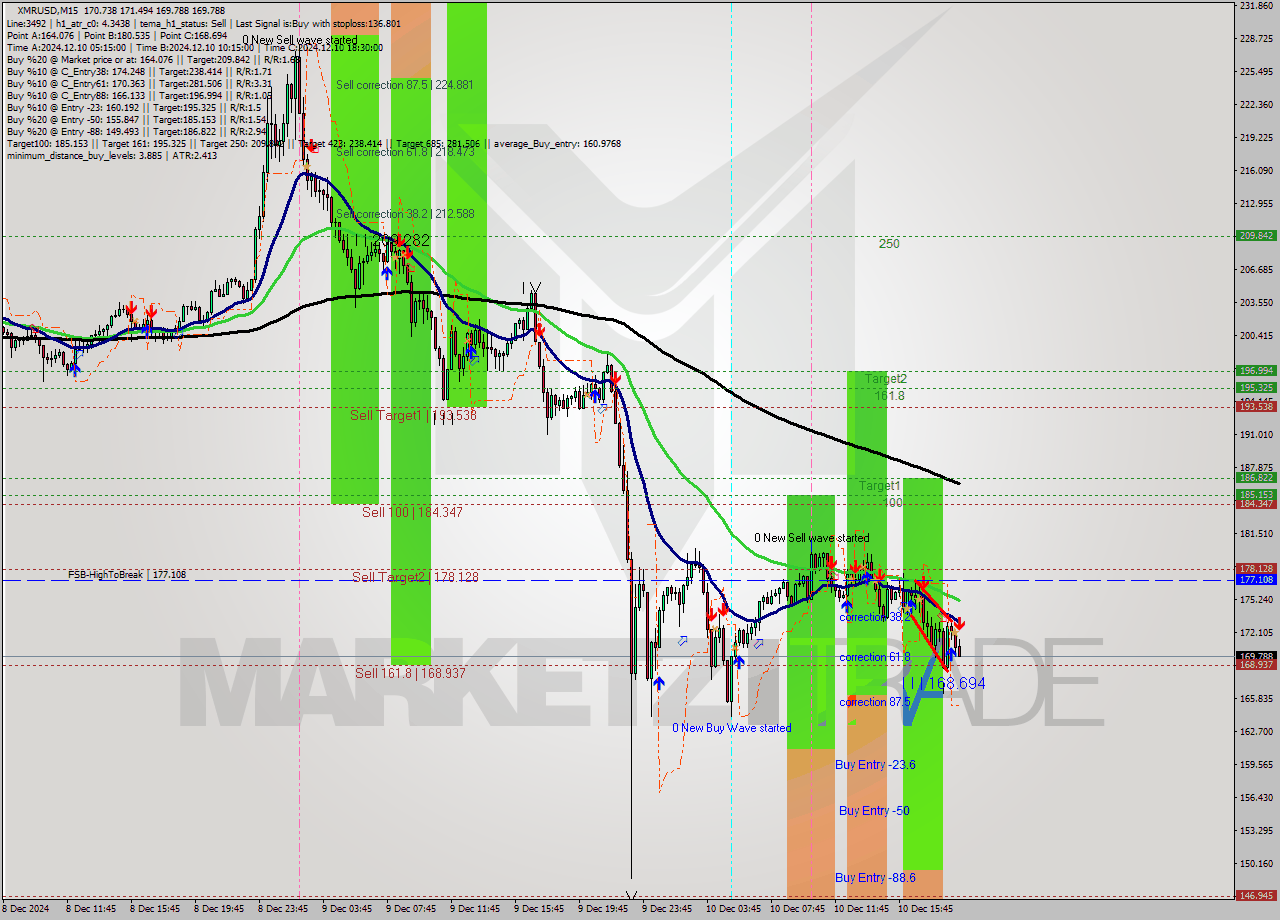1280x920 pixels.
Task: Select the 'Buy Entry -23.6' label
Action: [875, 765]
